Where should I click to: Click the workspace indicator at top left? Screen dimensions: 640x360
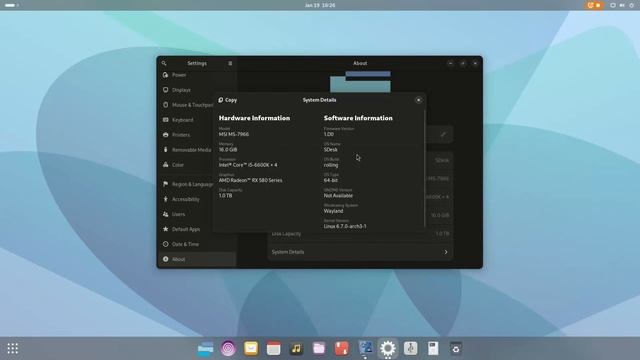(x=11, y=5)
